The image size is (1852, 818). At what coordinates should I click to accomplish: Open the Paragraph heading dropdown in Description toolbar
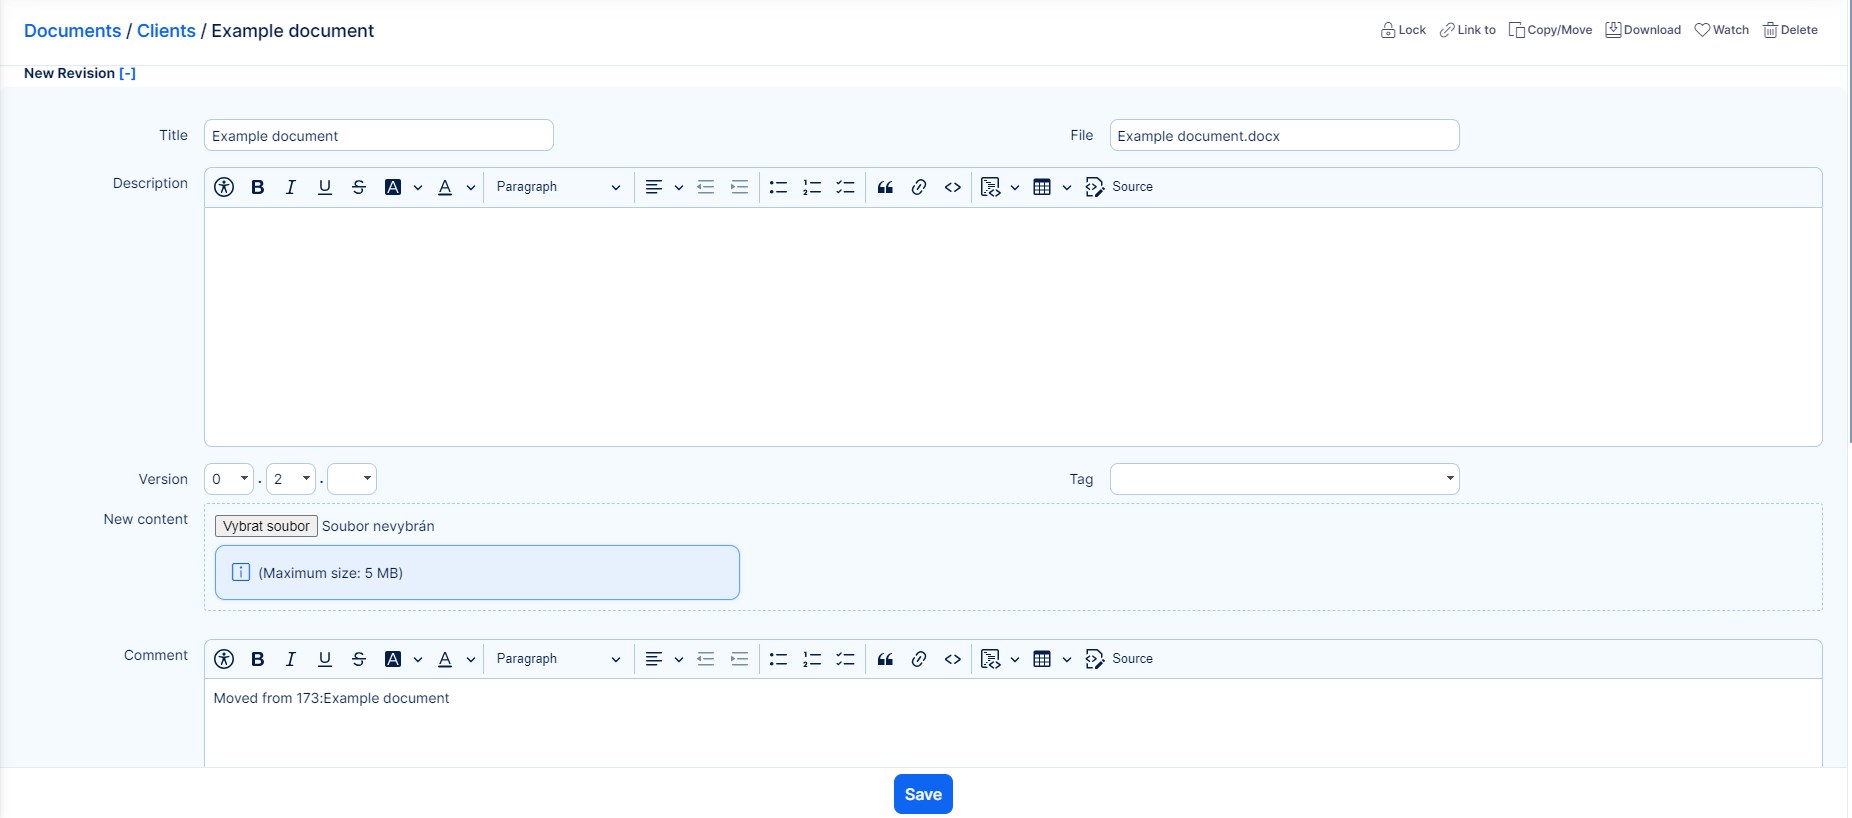557,187
